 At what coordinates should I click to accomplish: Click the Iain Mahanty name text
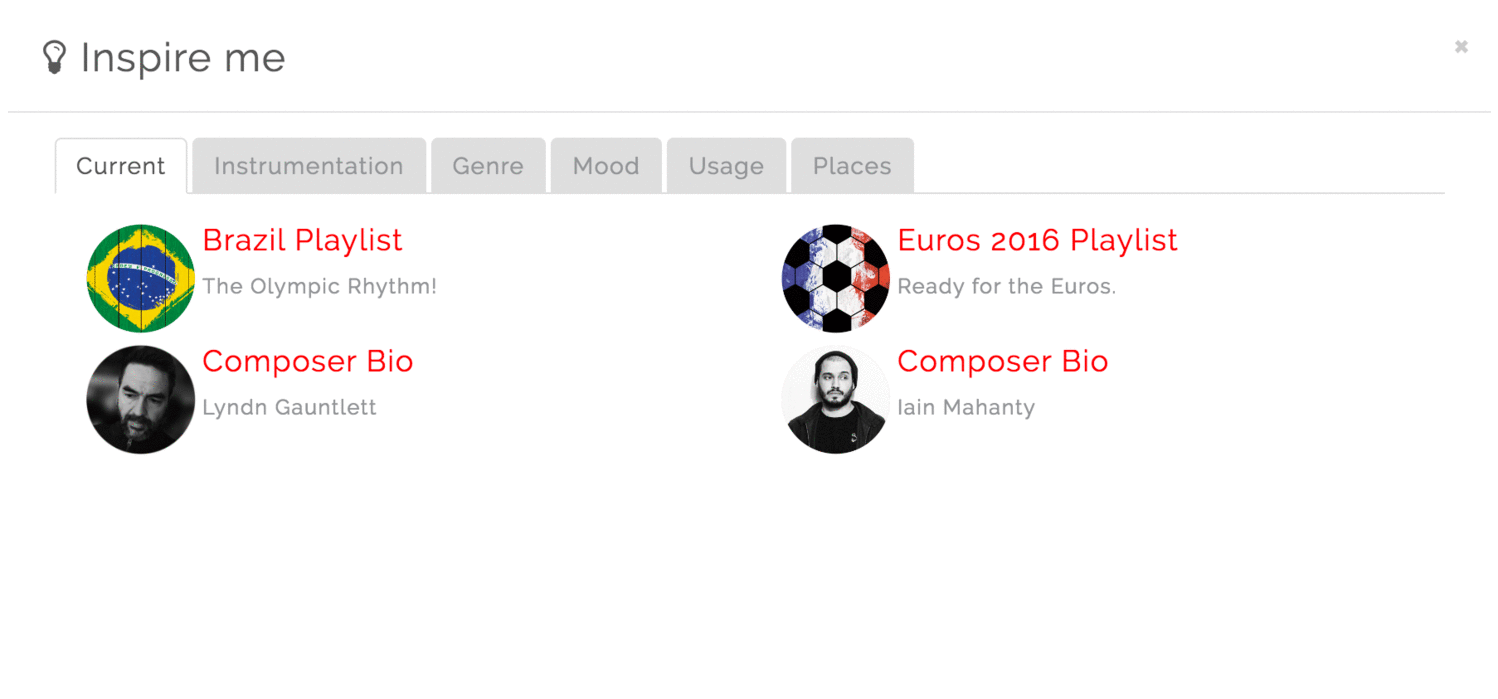click(x=966, y=407)
